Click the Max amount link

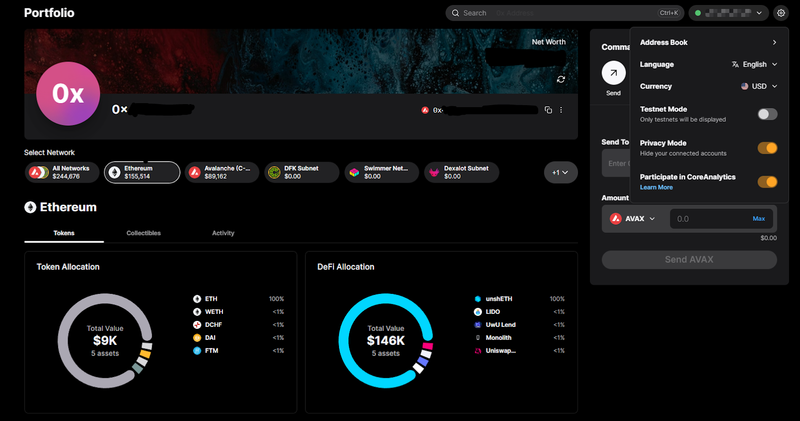tap(759, 218)
